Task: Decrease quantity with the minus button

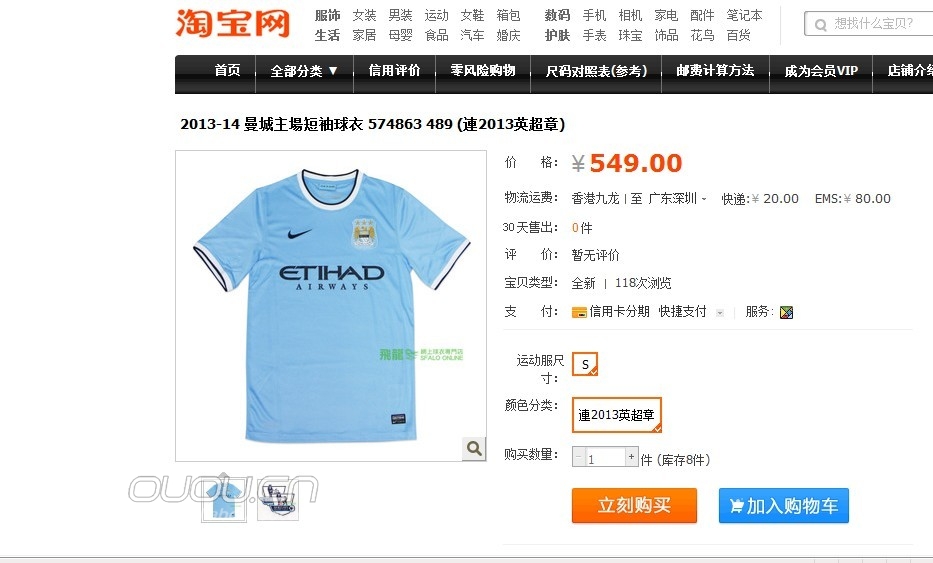Action: coord(578,456)
